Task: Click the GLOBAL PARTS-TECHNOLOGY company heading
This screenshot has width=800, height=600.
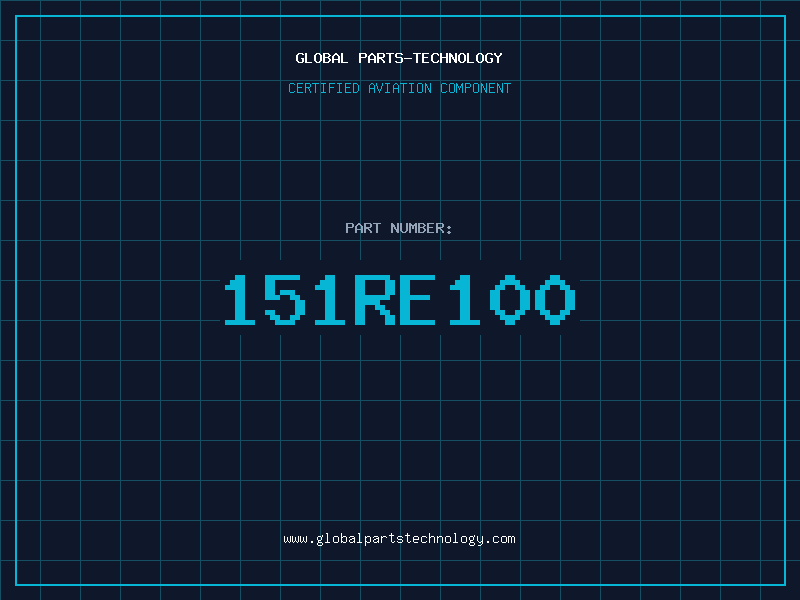Action: point(399,58)
